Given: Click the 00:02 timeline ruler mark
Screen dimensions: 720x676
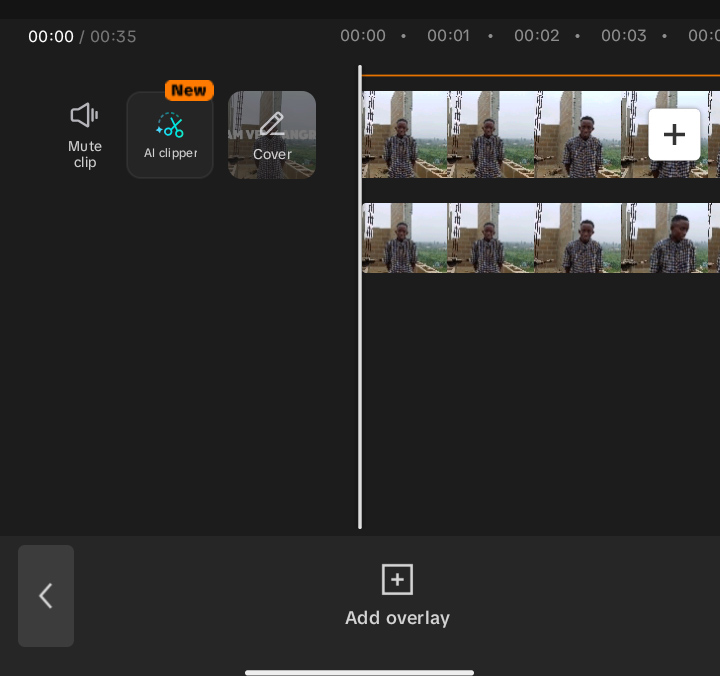Looking at the screenshot, I should 536,36.
